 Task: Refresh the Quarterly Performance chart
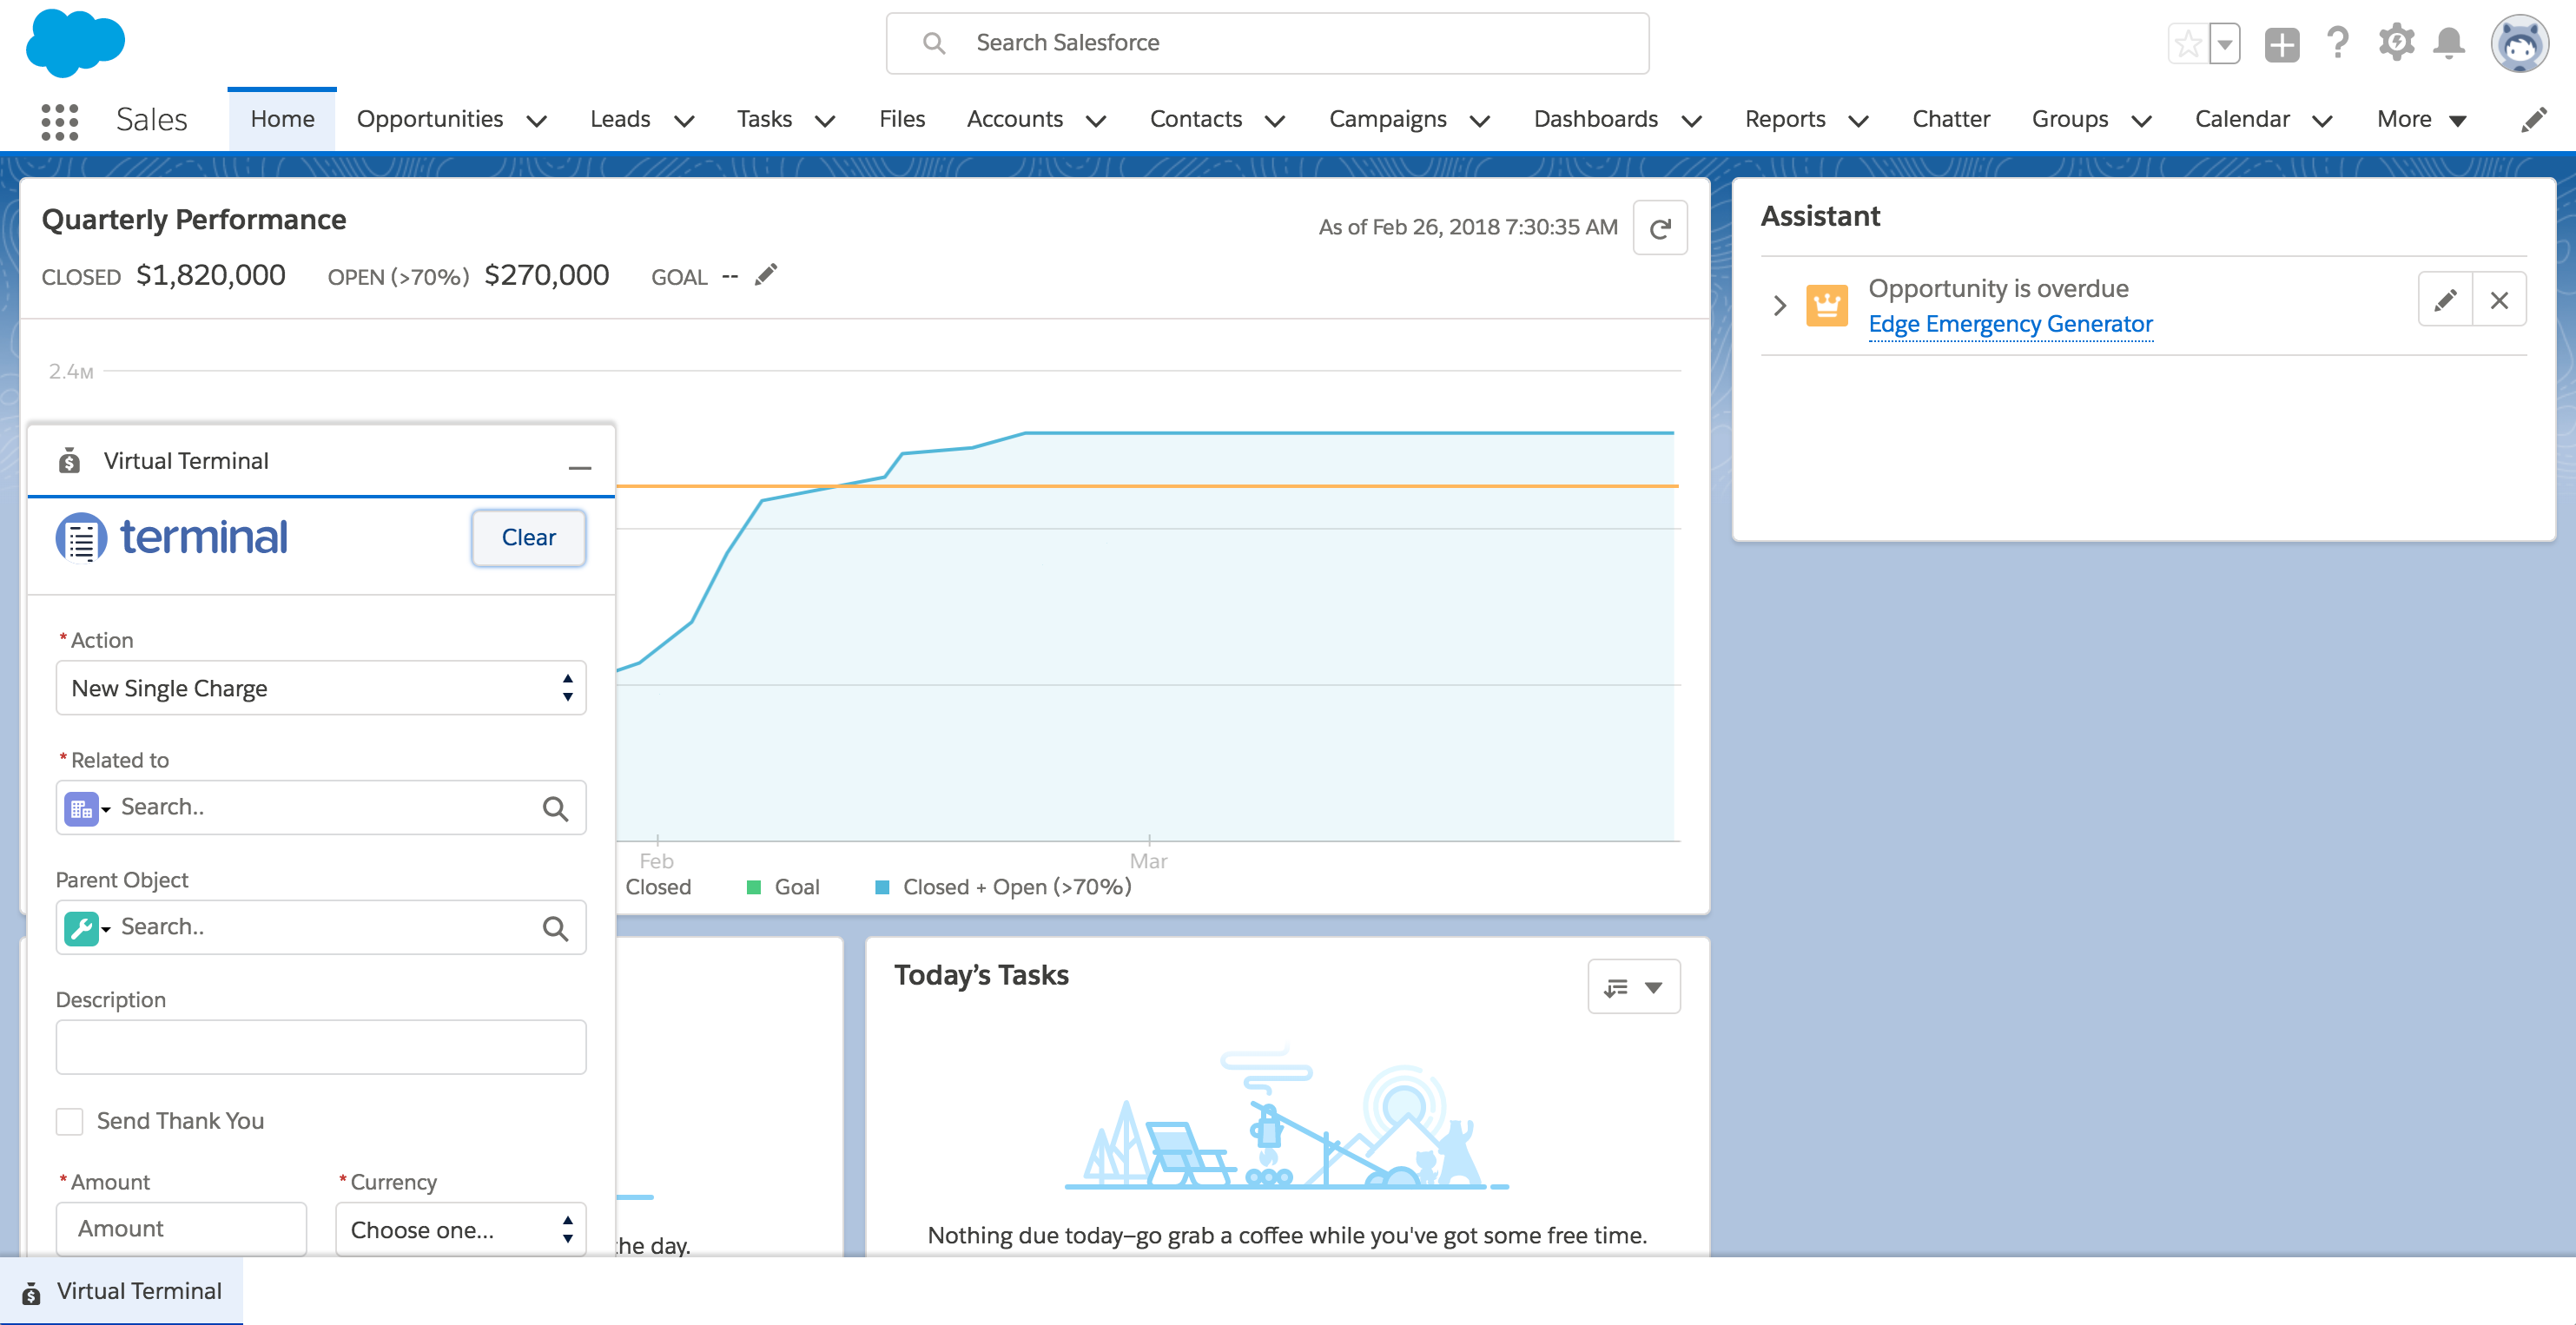pyautogui.click(x=1660, y=228)
